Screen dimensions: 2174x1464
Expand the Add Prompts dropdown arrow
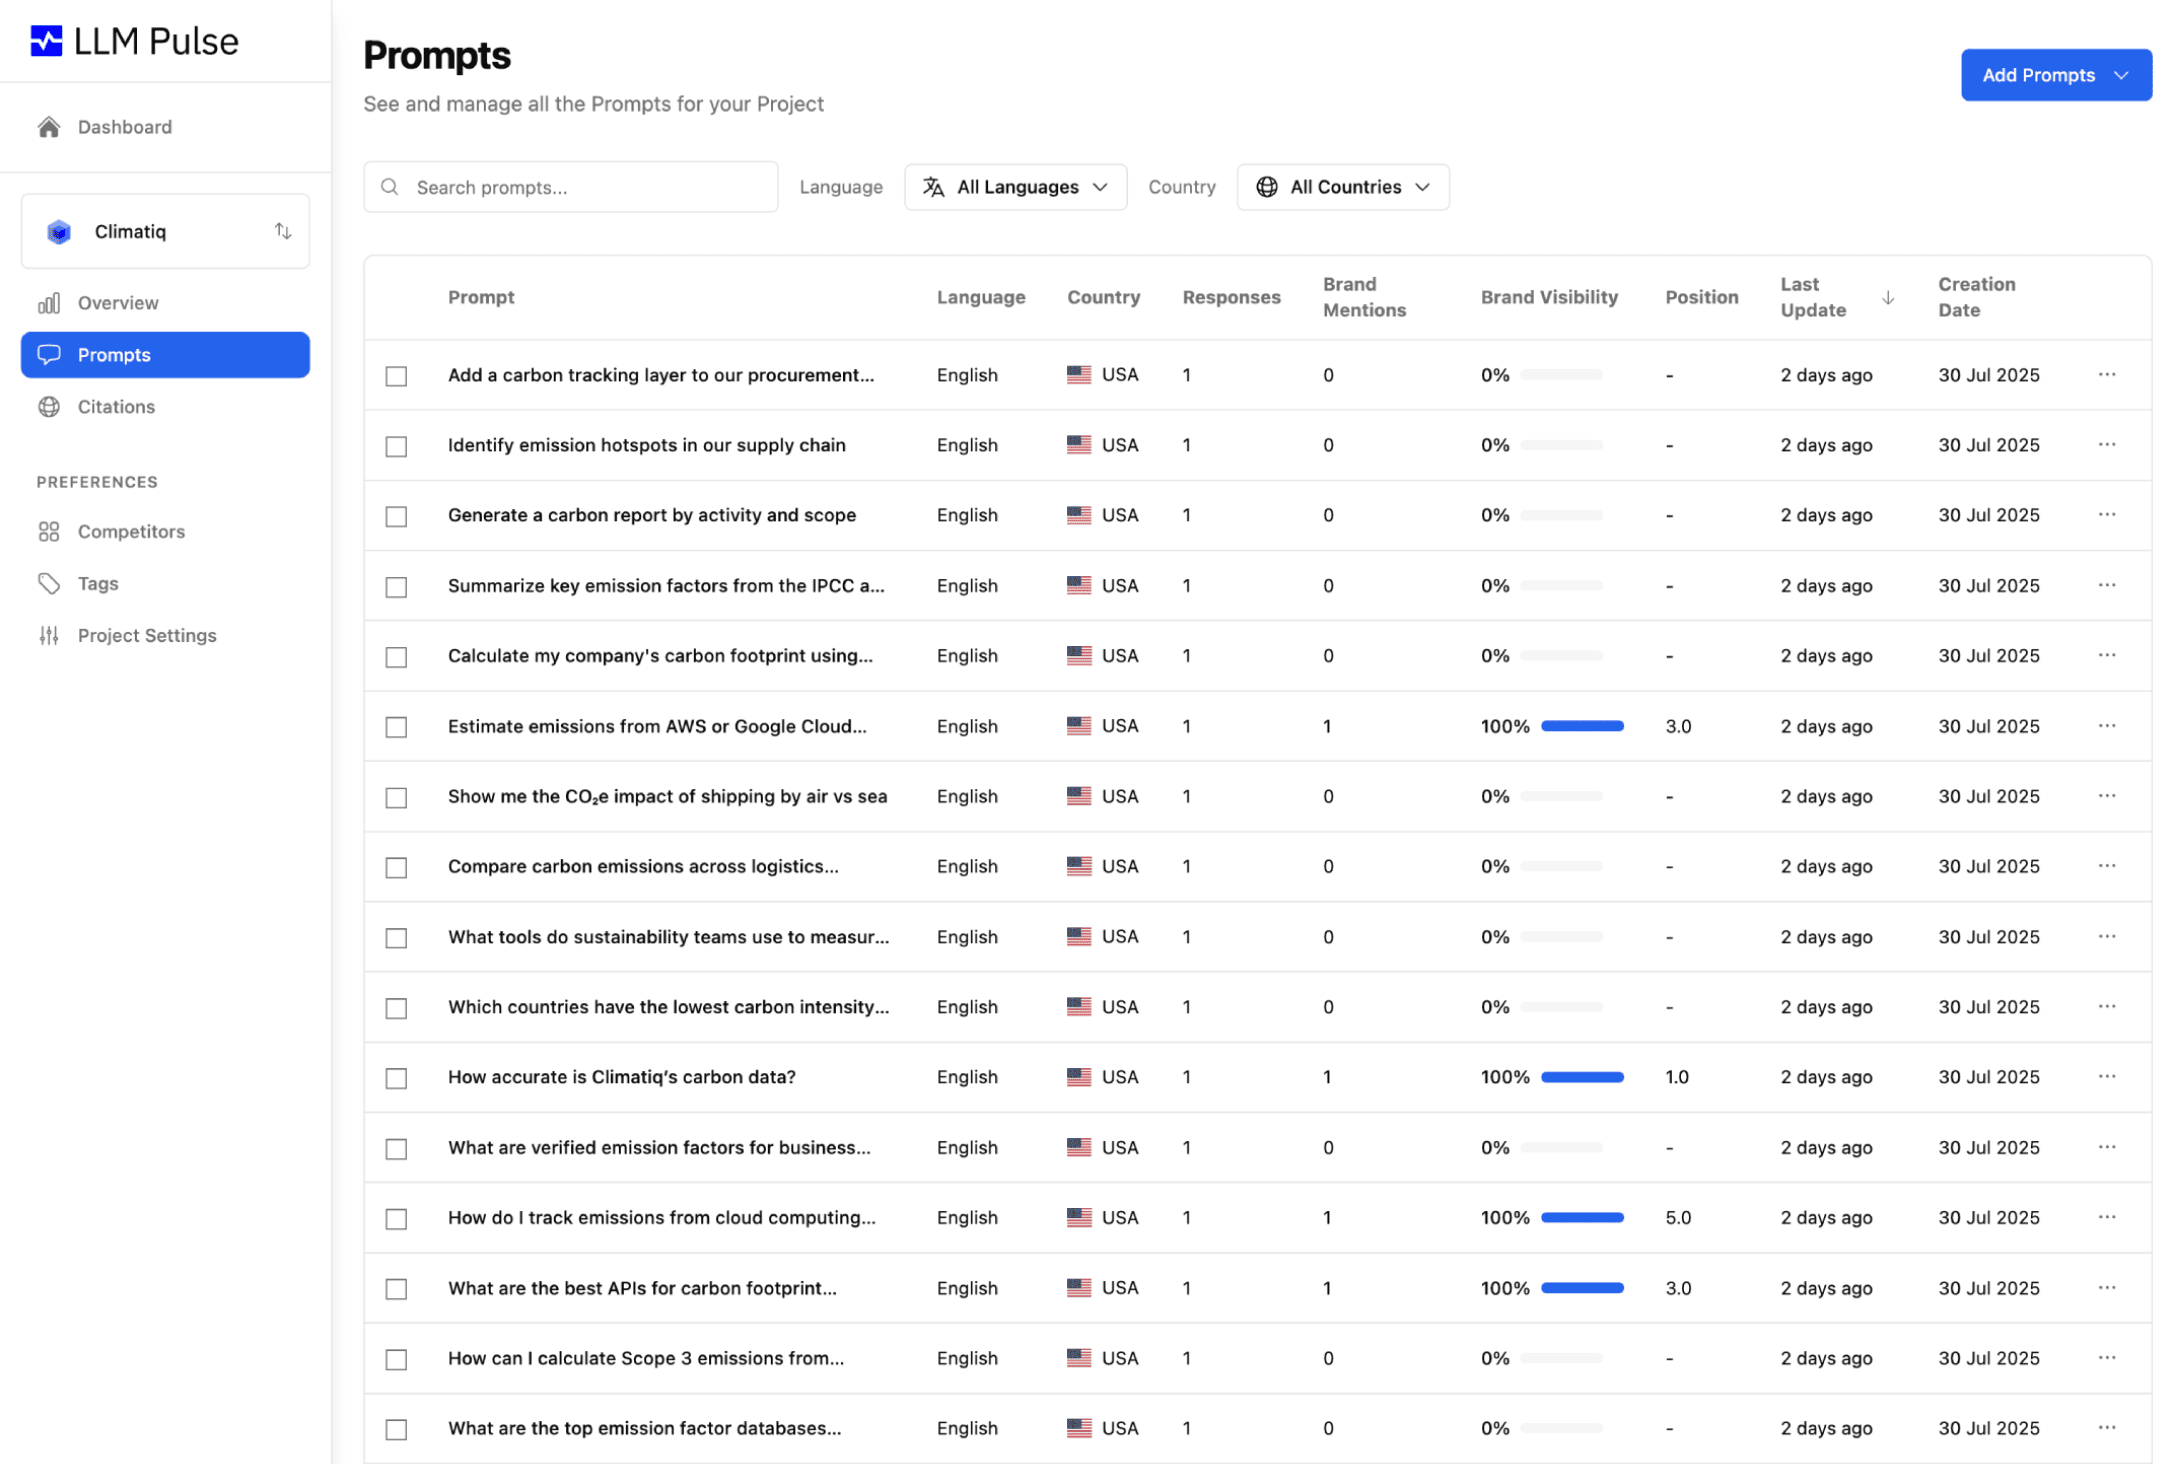pyautogui.click(x=2121, y=75)
